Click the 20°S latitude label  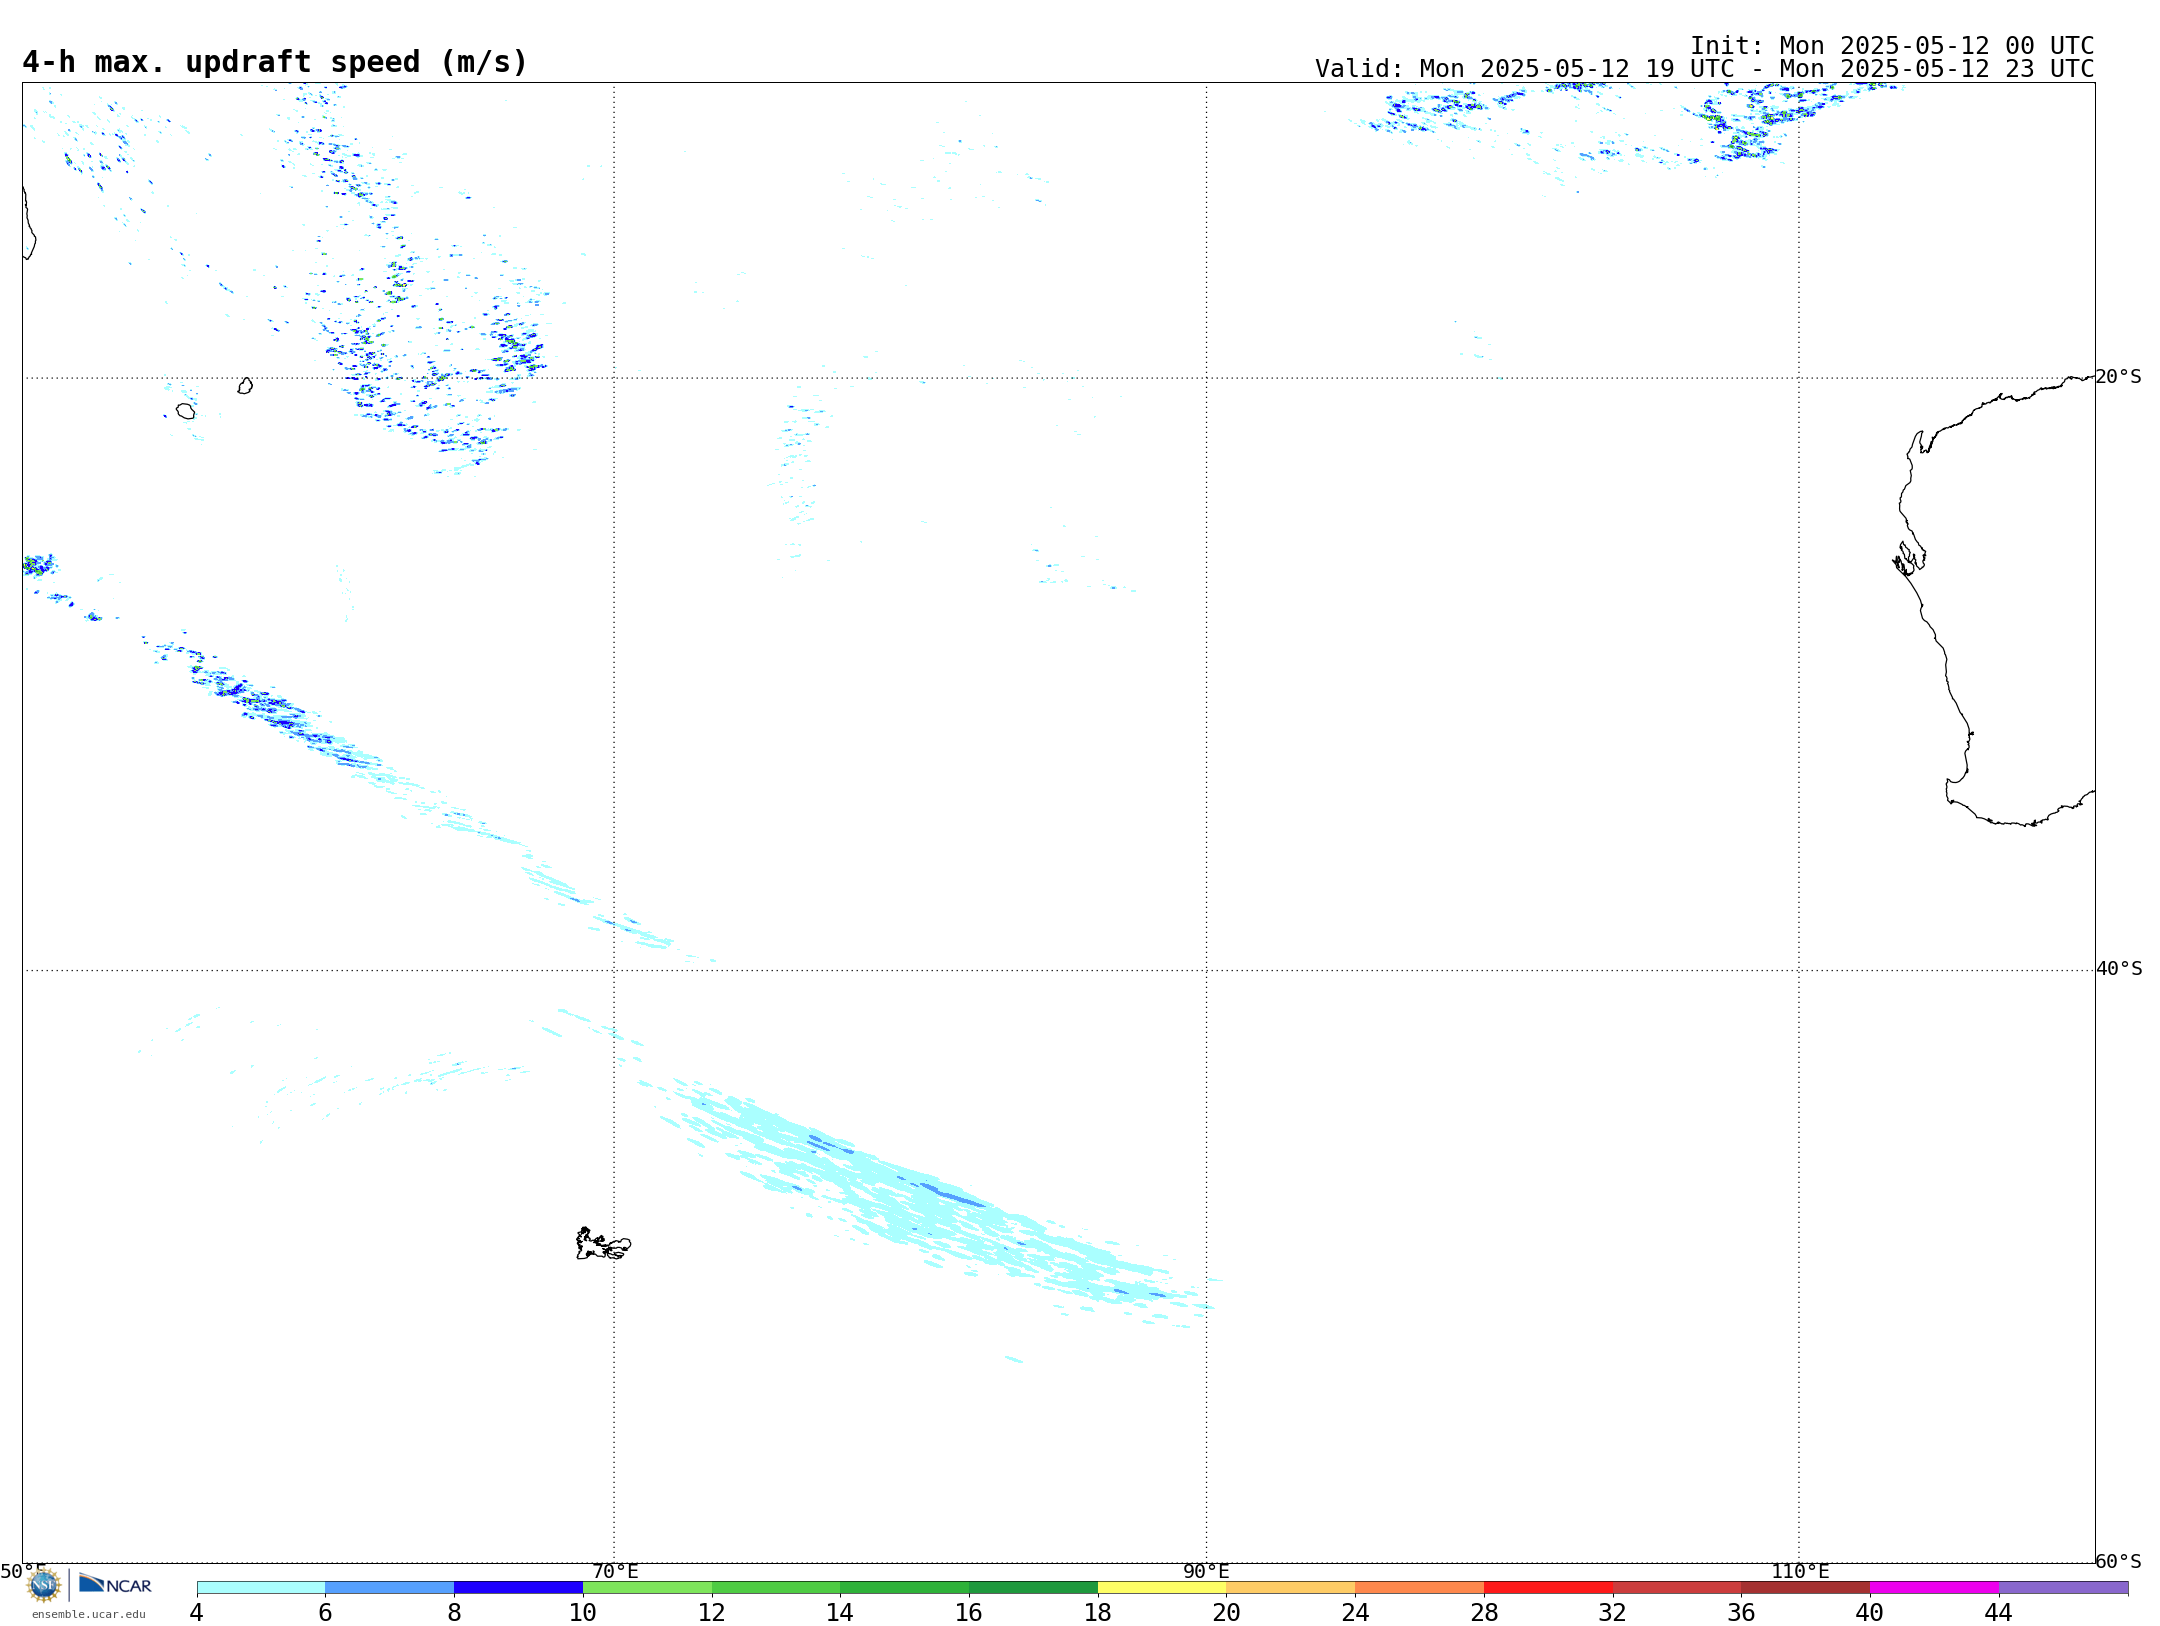point(2119,377)
